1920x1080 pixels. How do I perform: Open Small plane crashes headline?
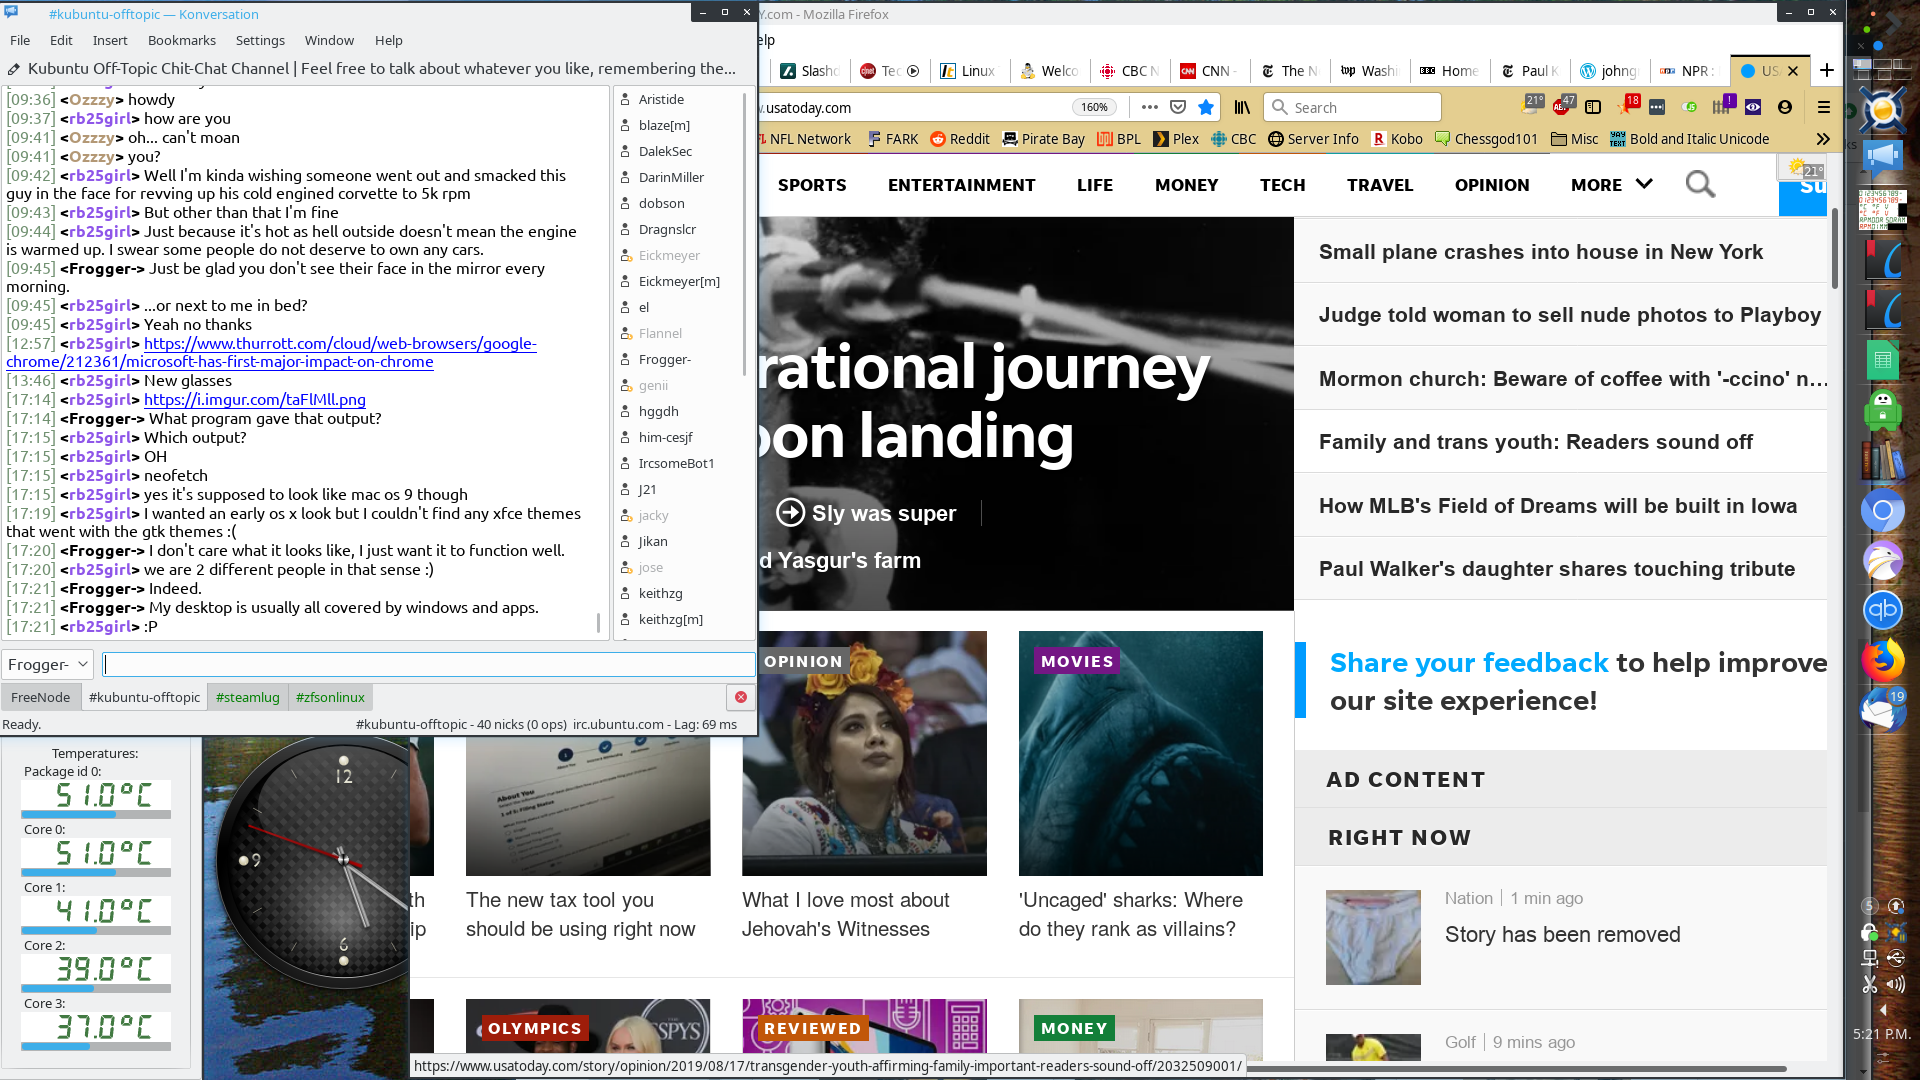[x=1540, y=252]
